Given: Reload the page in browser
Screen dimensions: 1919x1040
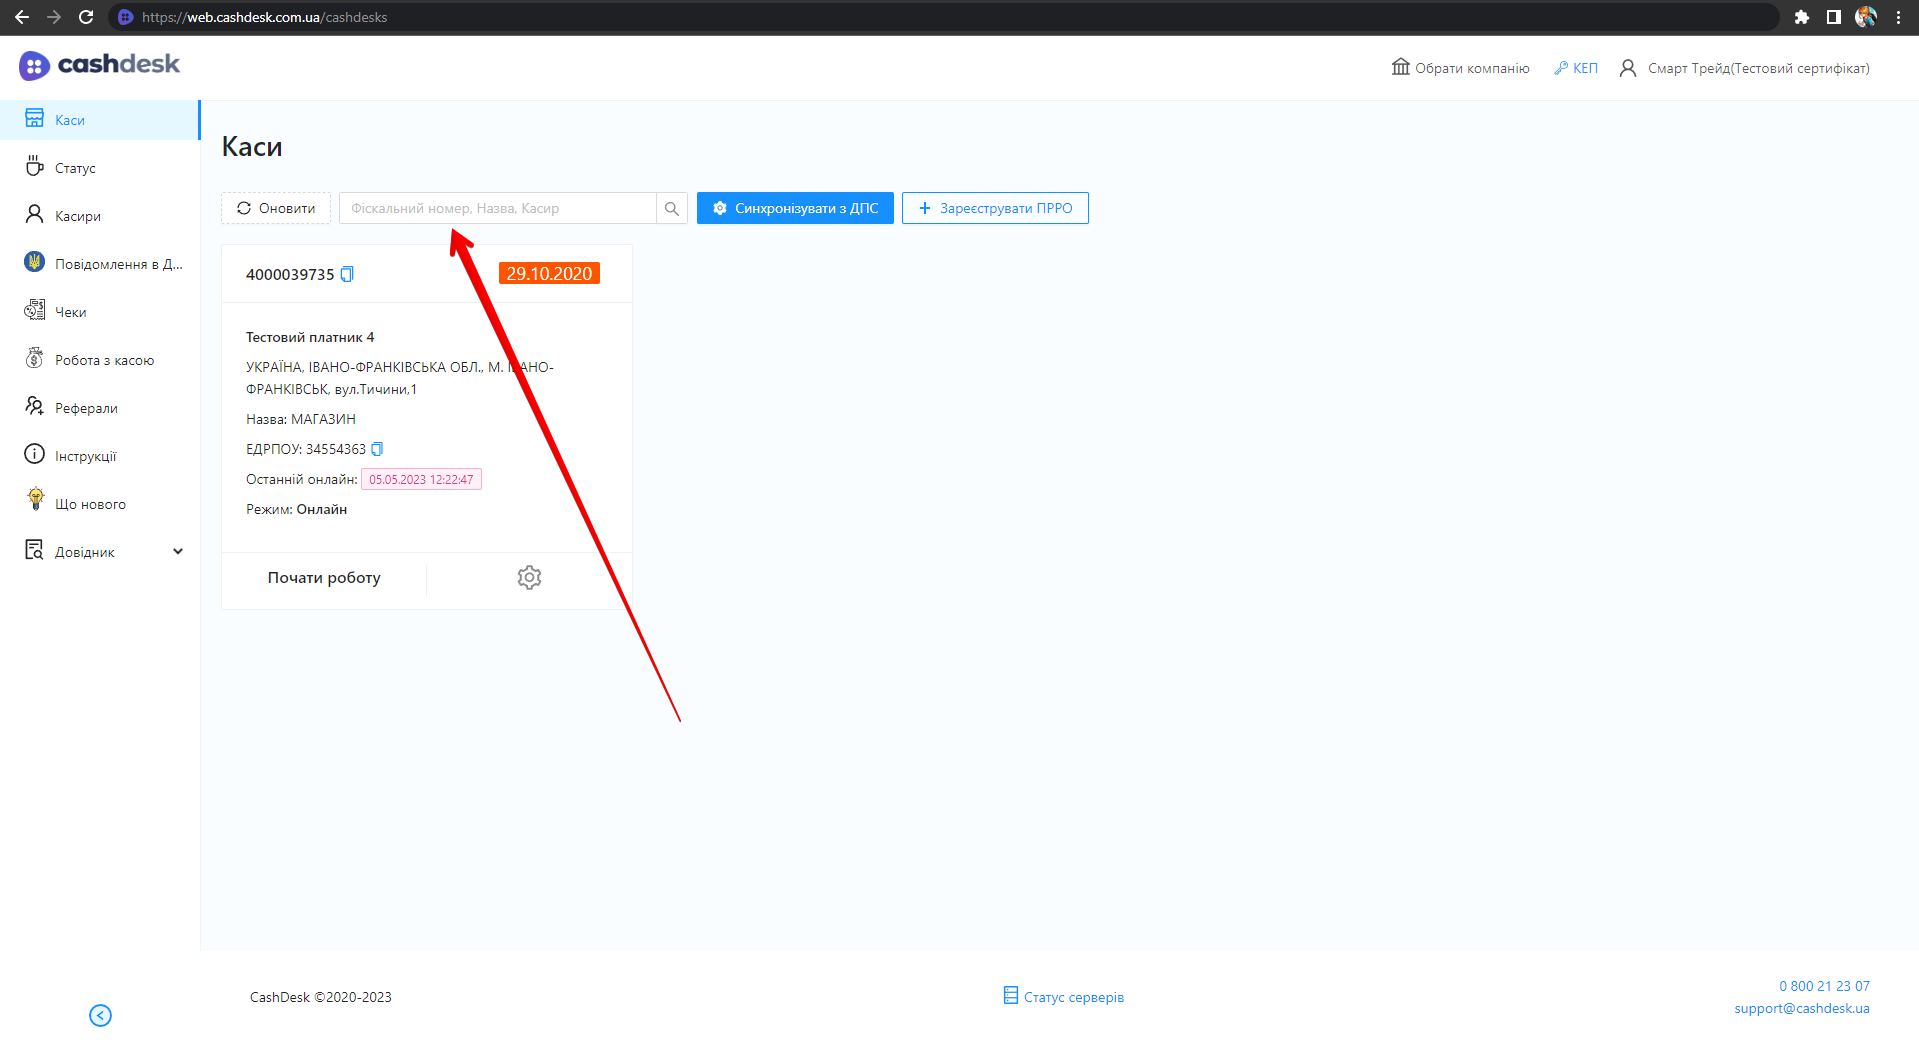Looking at the screenshot, I should pyautogui.click(x=86, y=17).
